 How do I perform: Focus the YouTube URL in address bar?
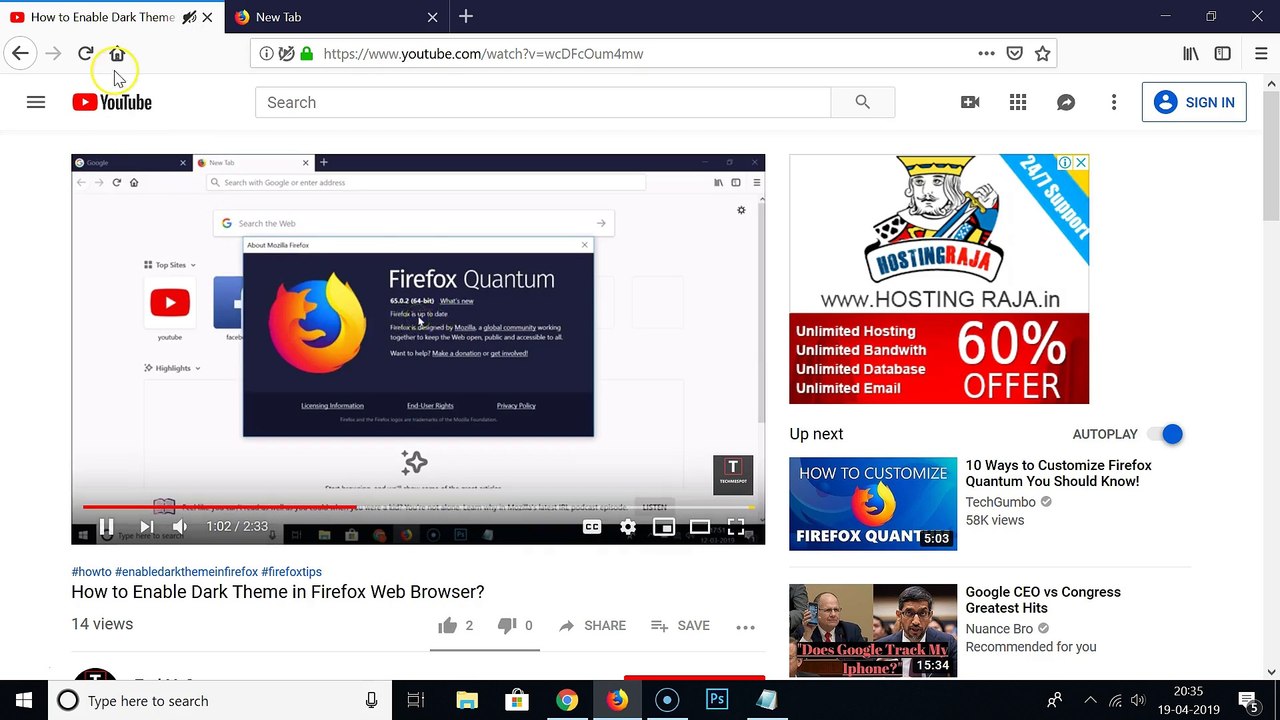tap(483, 54)
